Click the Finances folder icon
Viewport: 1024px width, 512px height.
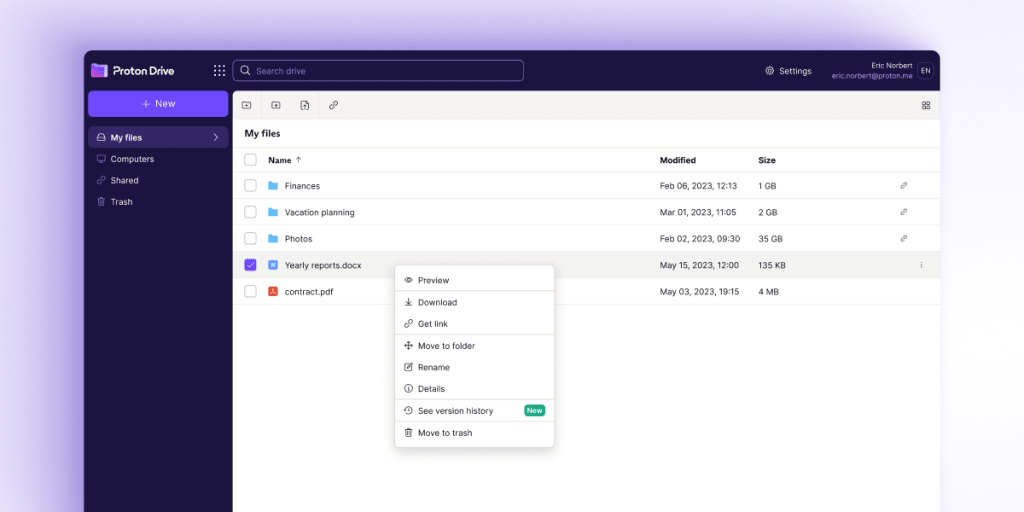[273, 185]
